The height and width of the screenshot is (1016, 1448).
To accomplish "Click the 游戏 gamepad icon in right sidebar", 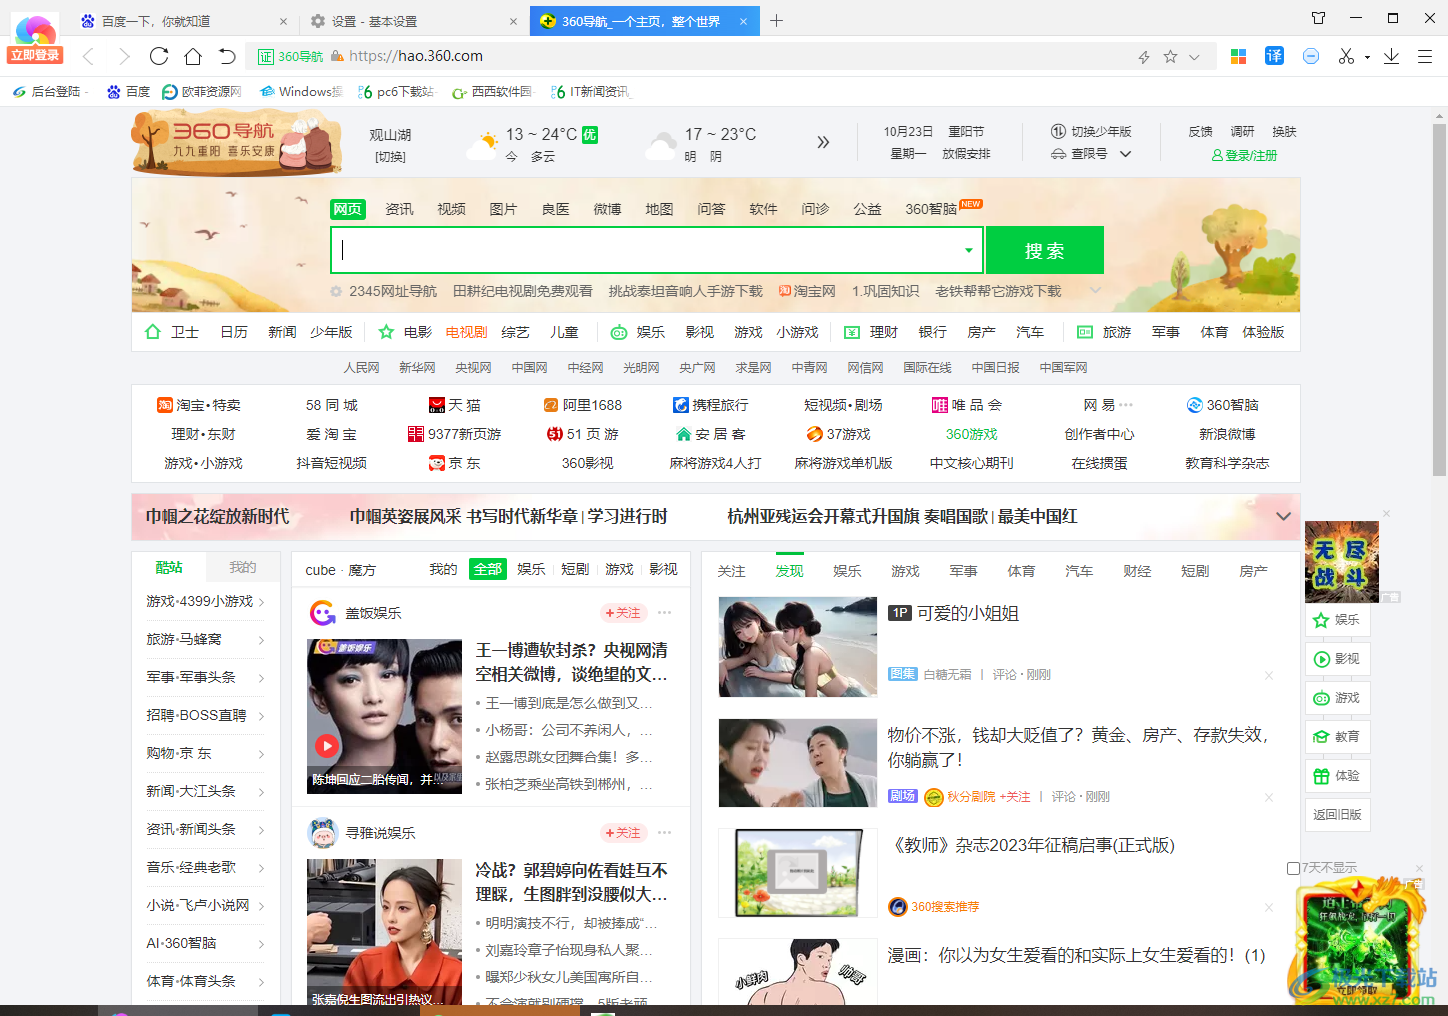I will point(1320,698).
